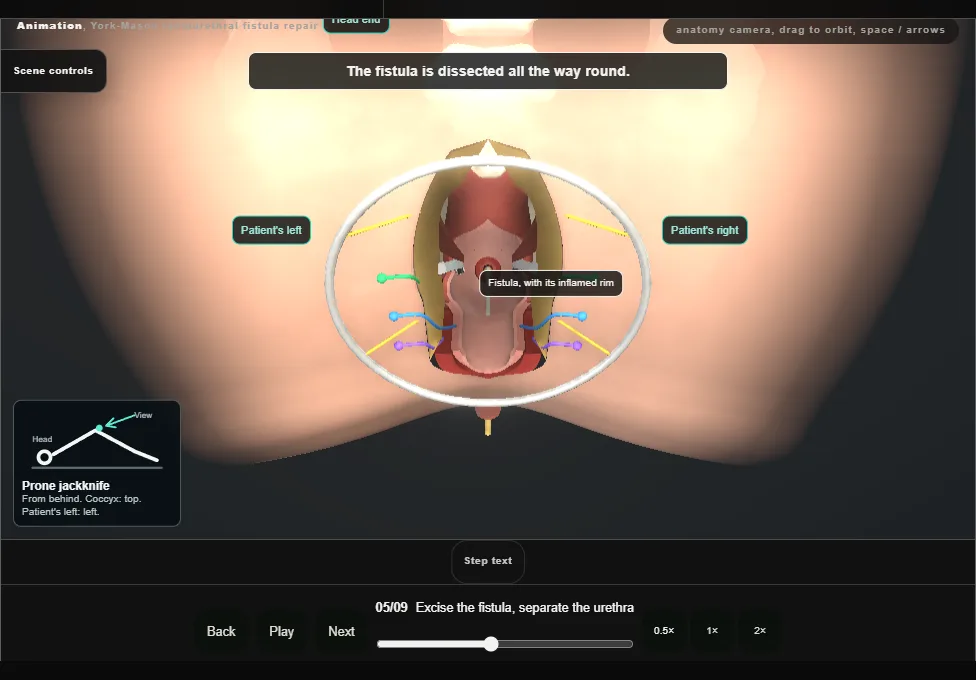This screenshot has height=680, width=976.
Task: Set playback speed to 0.5×
Action: pyautogui.click(x=664, y=631)
